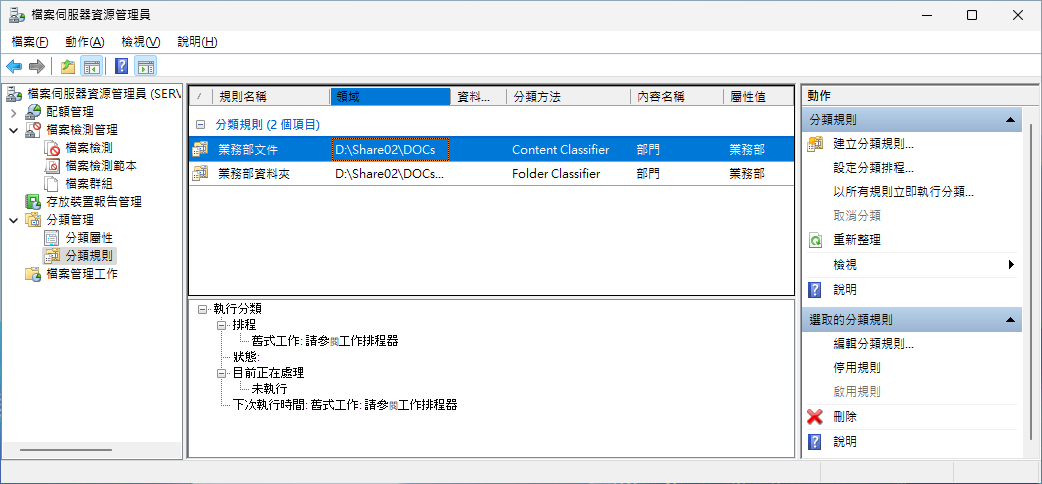Image resolution: width=1042 pixels, height=484 pixels.
Task: Sort by the 屬性值 column header
Action: (758, 96)
